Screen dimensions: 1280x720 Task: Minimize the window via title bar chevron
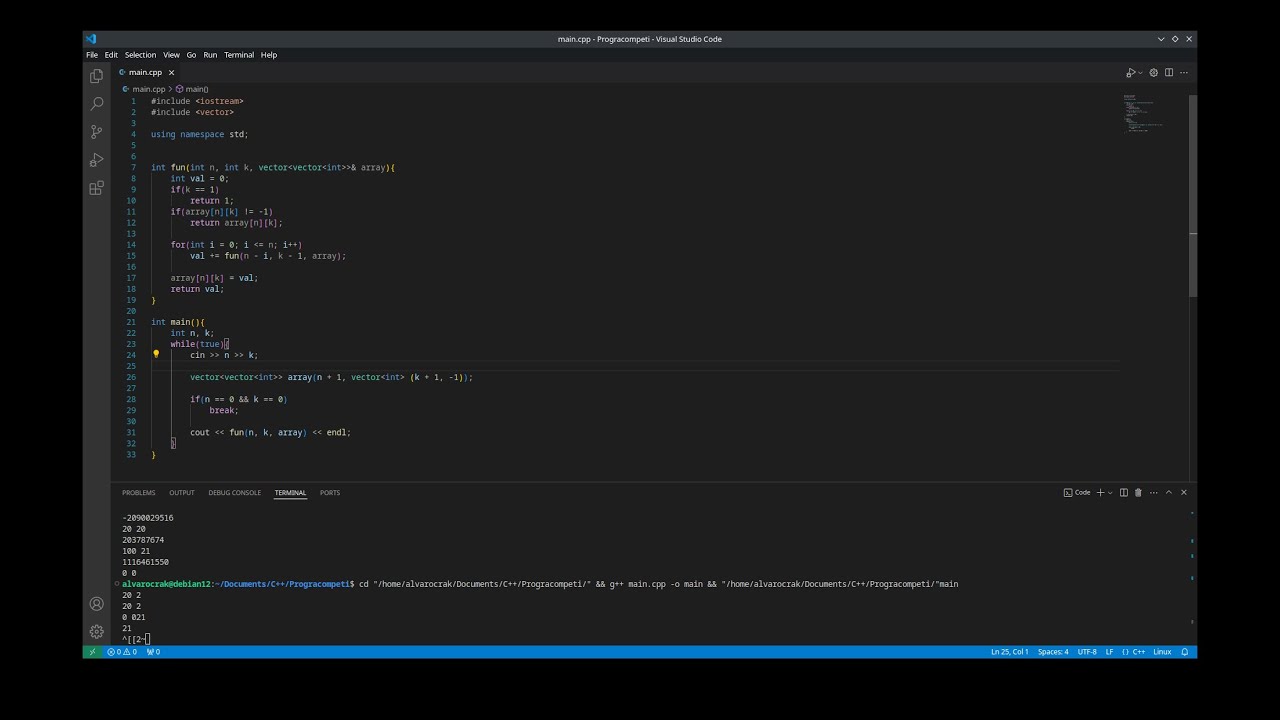pos(1161,39)
